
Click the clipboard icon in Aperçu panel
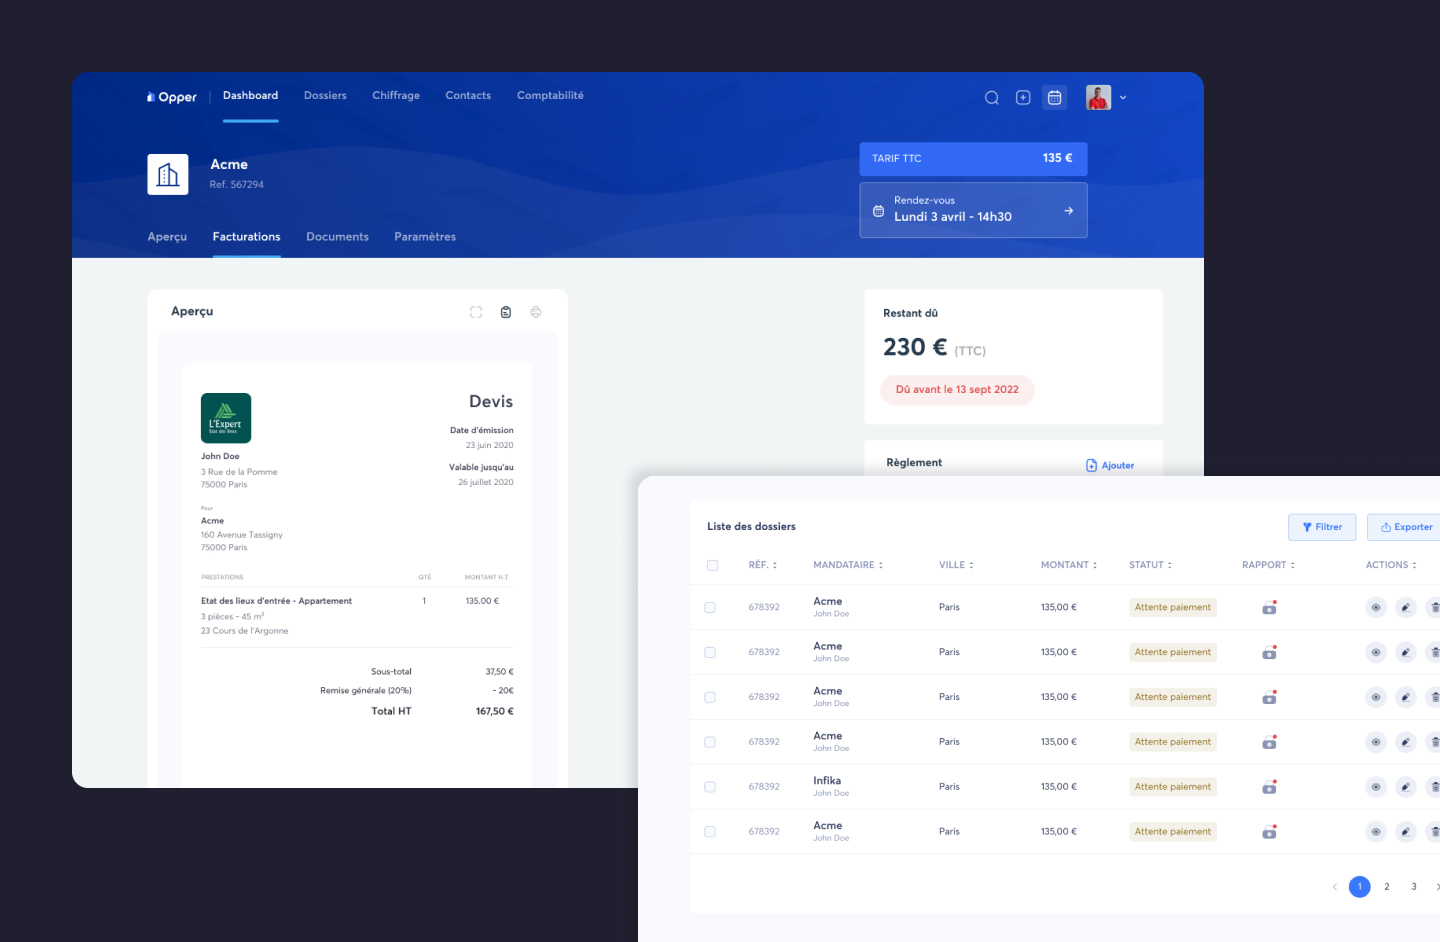click(506, 312)
